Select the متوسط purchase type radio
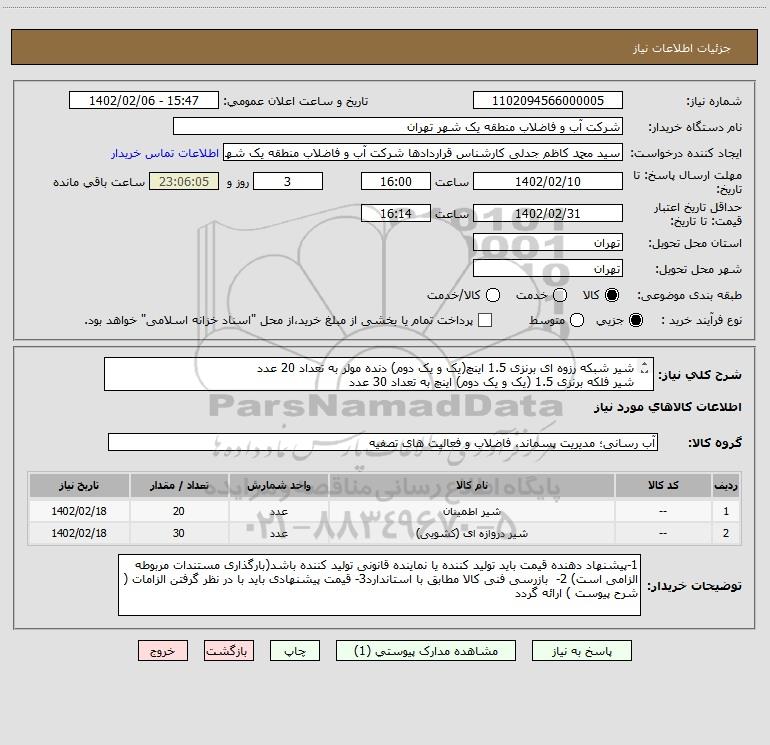Viewport: 770px width, 745px height. (577, 320)
